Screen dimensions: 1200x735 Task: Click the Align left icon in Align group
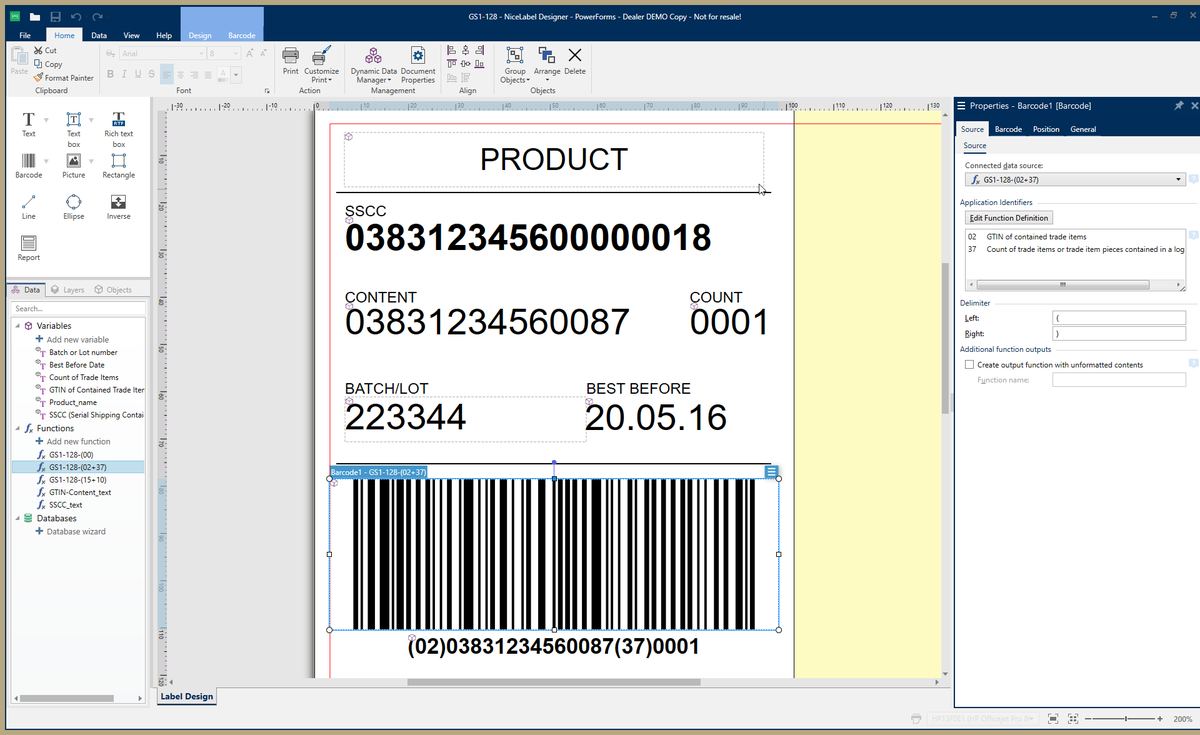point(452,50)
